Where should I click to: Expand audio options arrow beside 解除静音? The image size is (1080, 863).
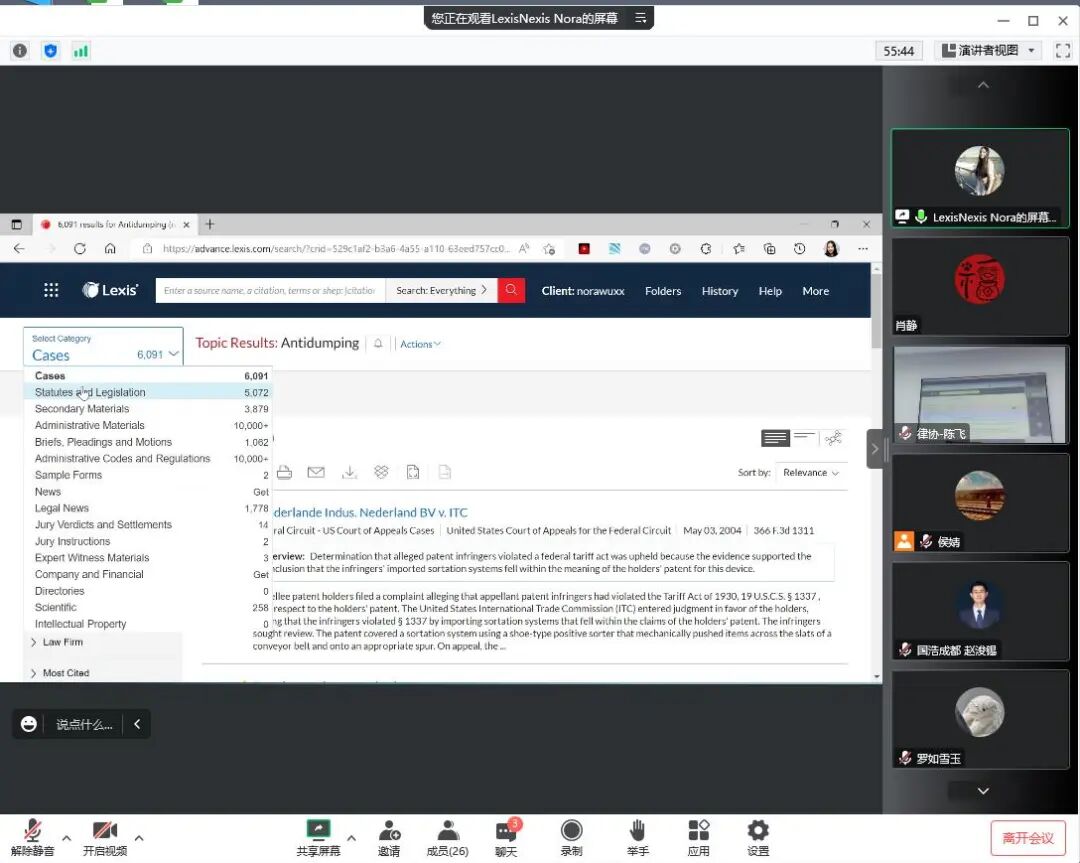click(67, 838)
